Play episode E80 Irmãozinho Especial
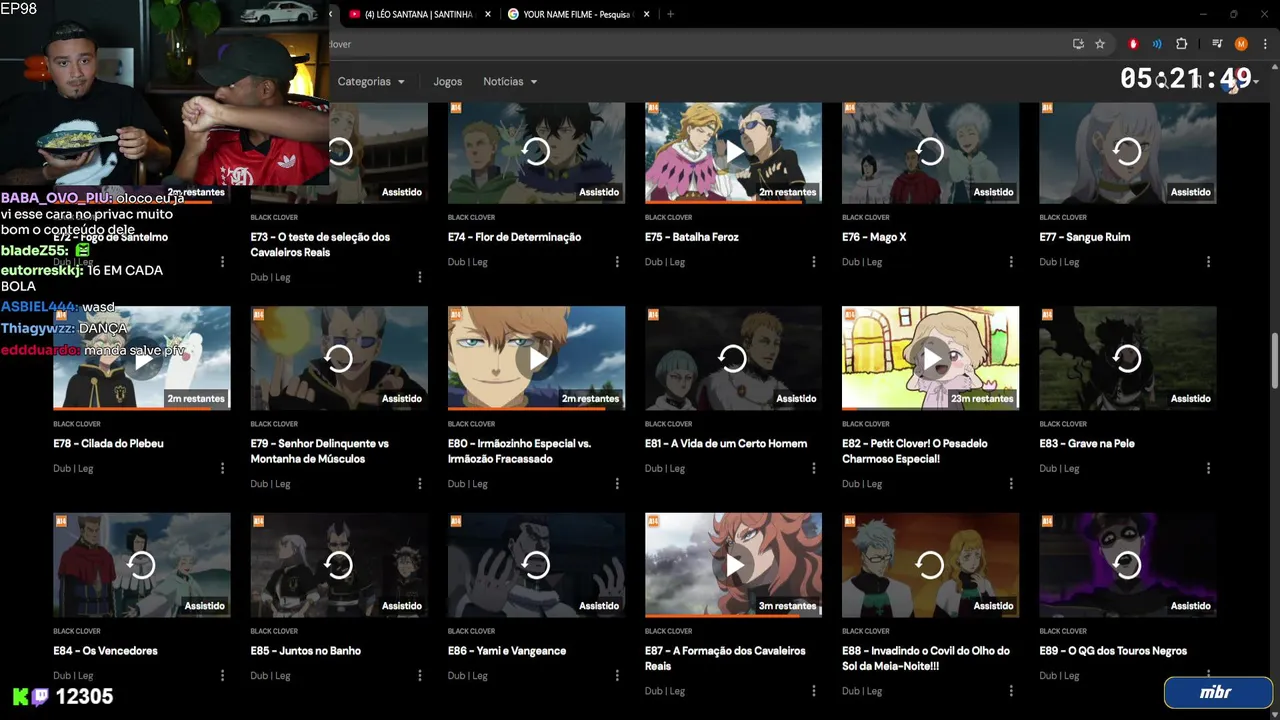The width and height of the screenshot is (1280, 720). coord(536,358)
